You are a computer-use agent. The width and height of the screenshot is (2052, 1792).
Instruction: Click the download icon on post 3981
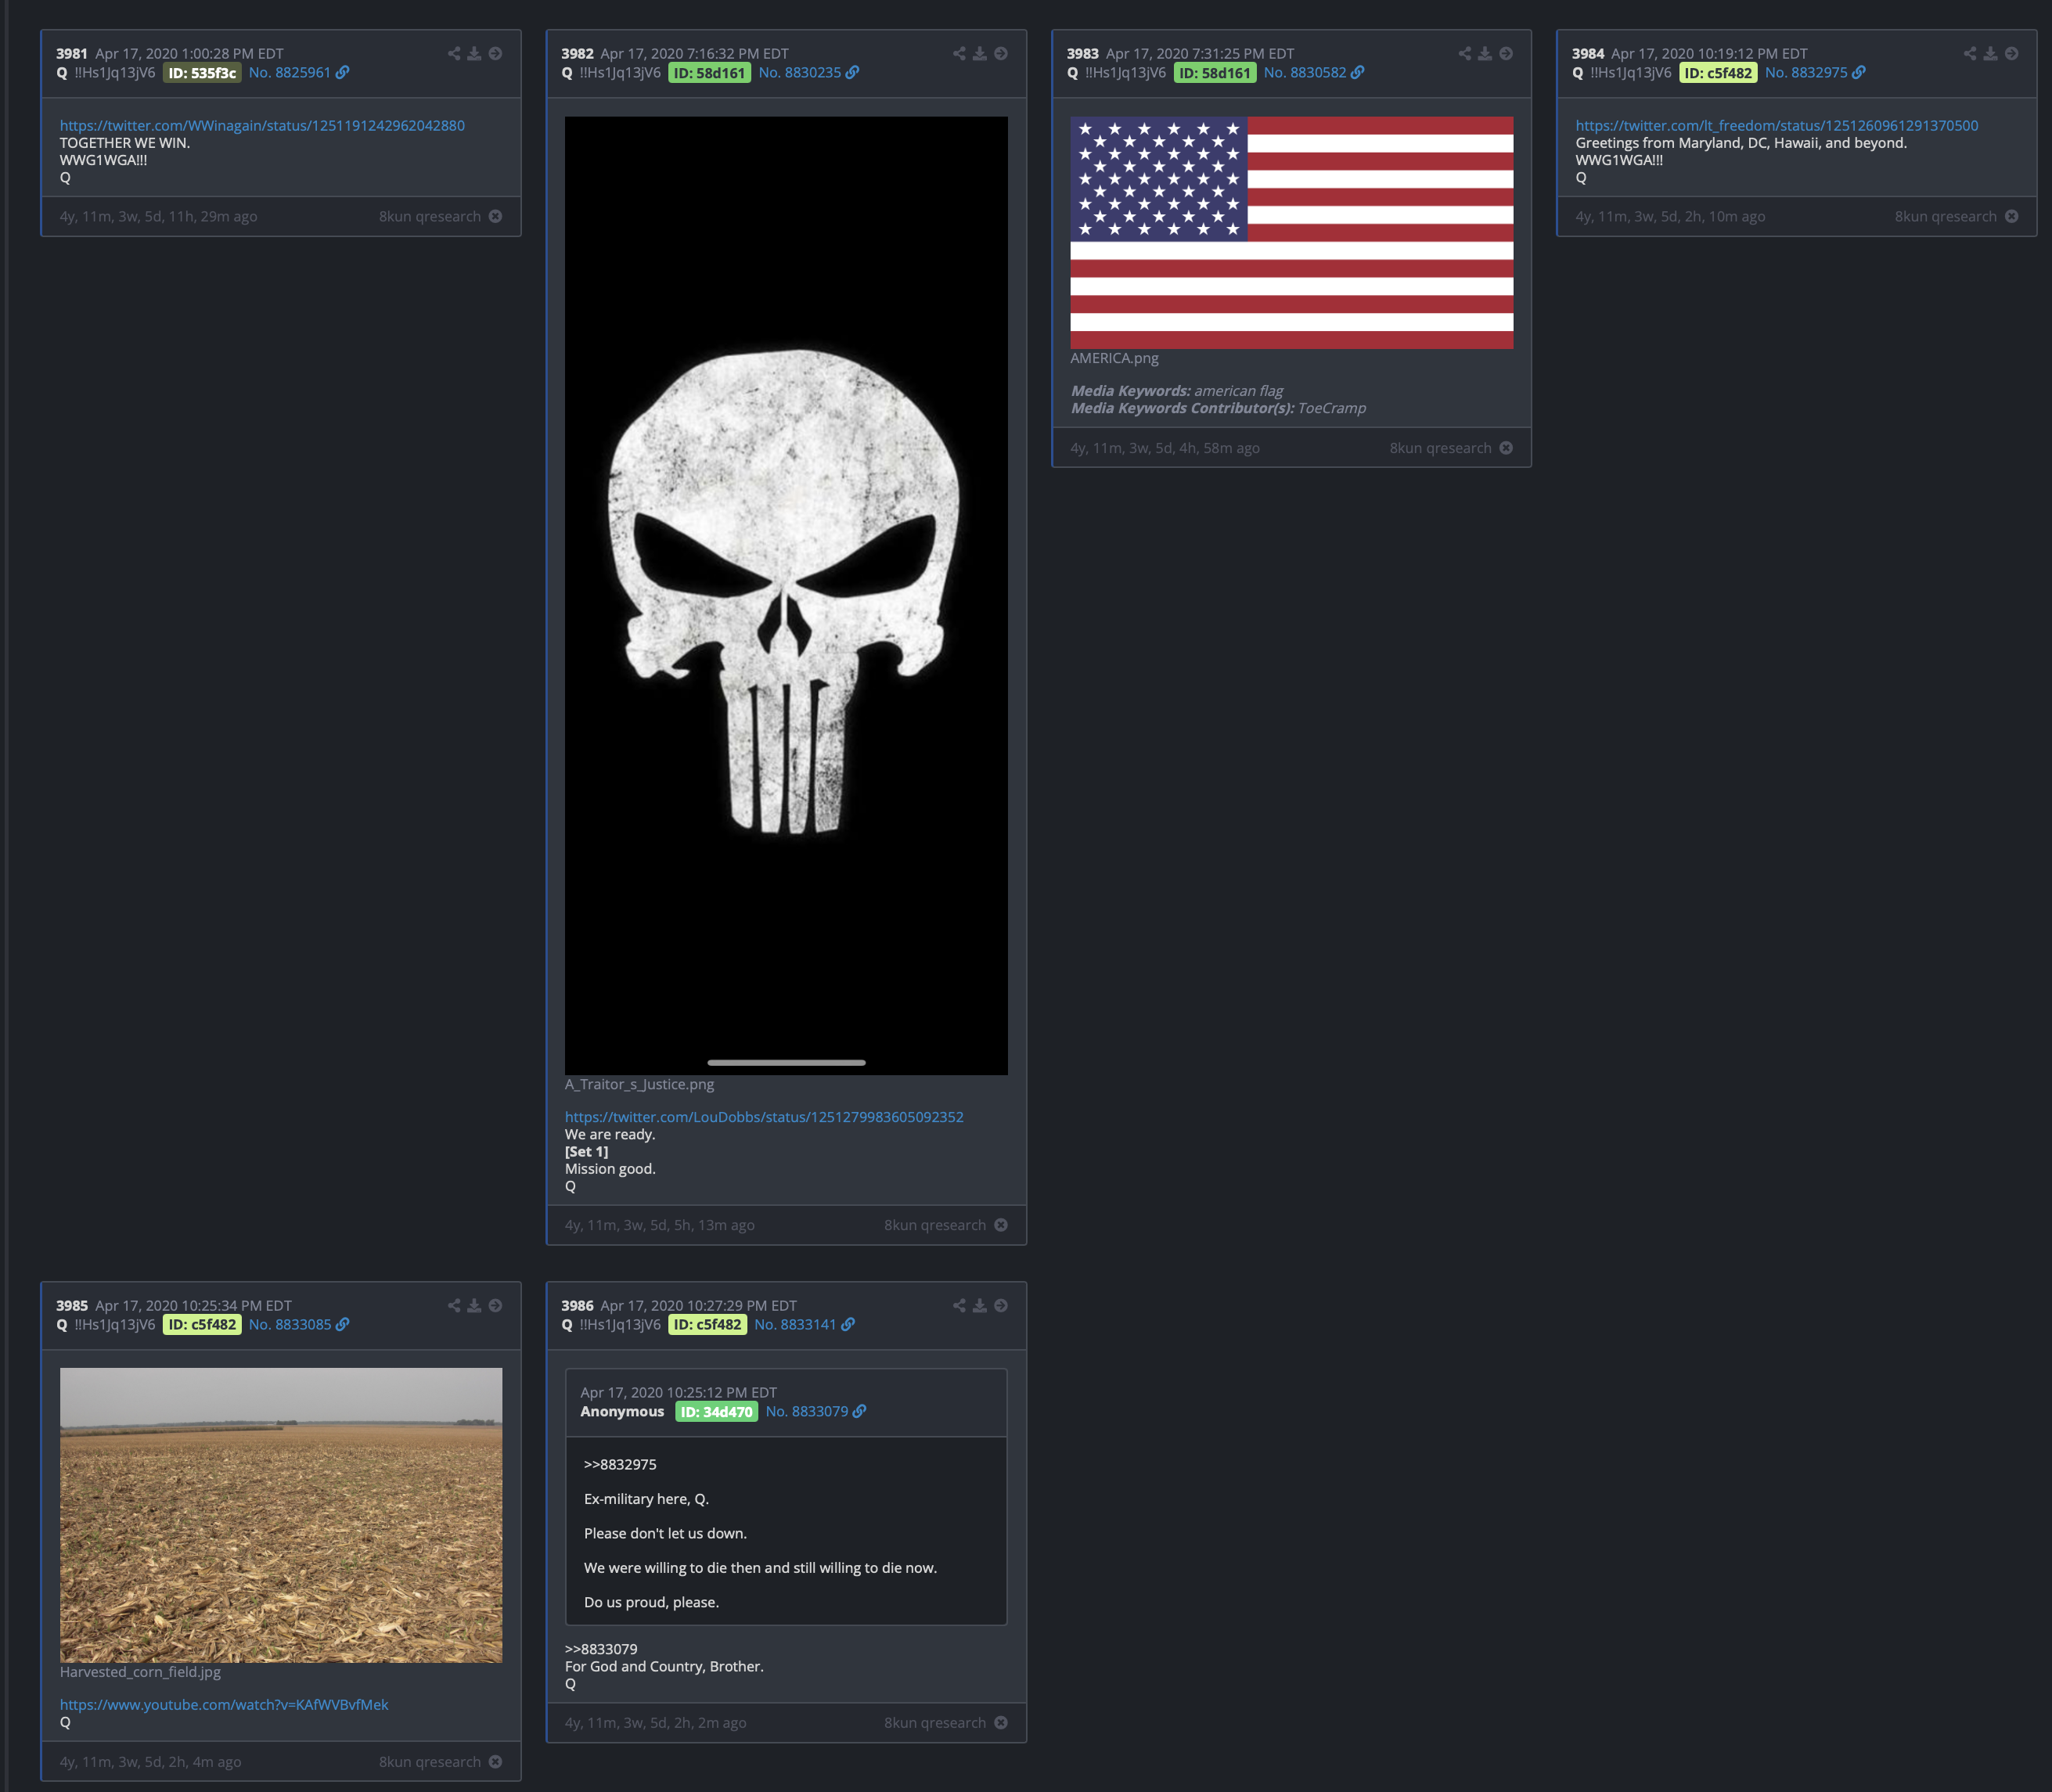pos(474,54)
